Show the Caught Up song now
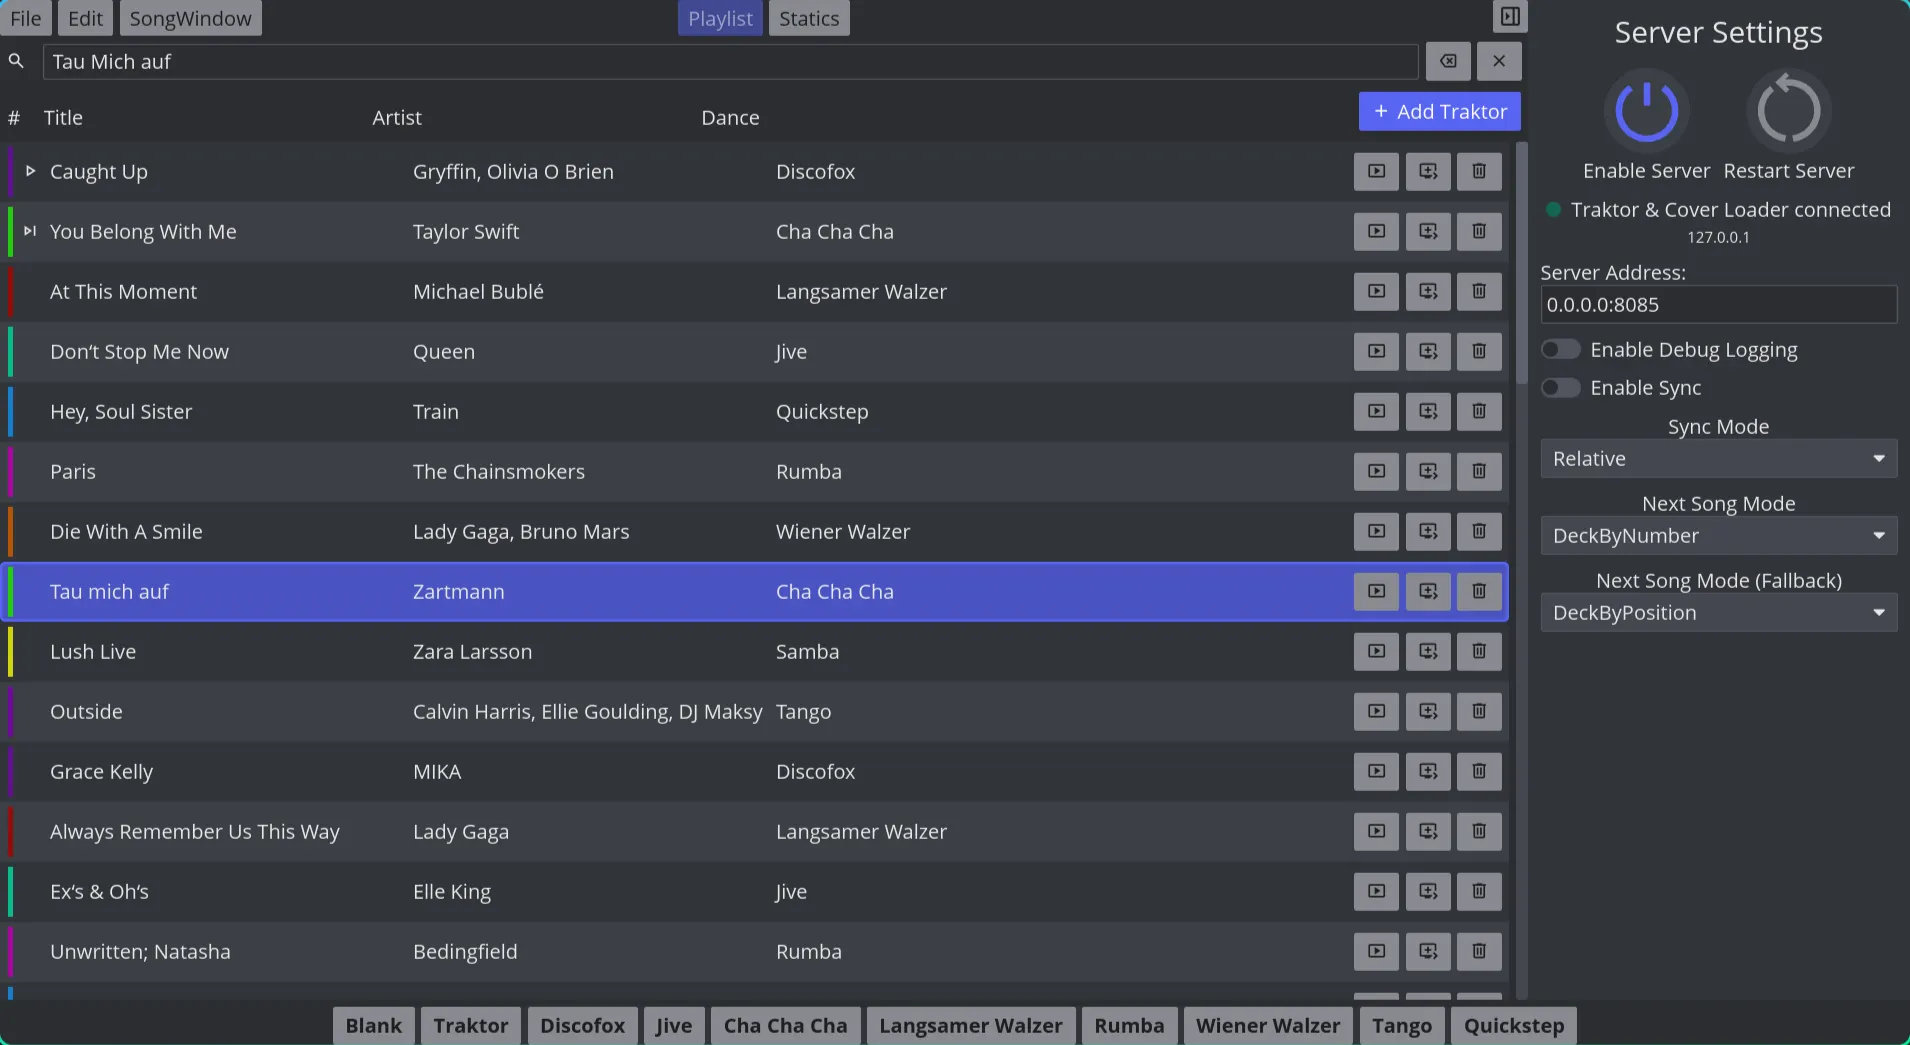Screen dimensions: 1910x1045 coord(1377,171)
